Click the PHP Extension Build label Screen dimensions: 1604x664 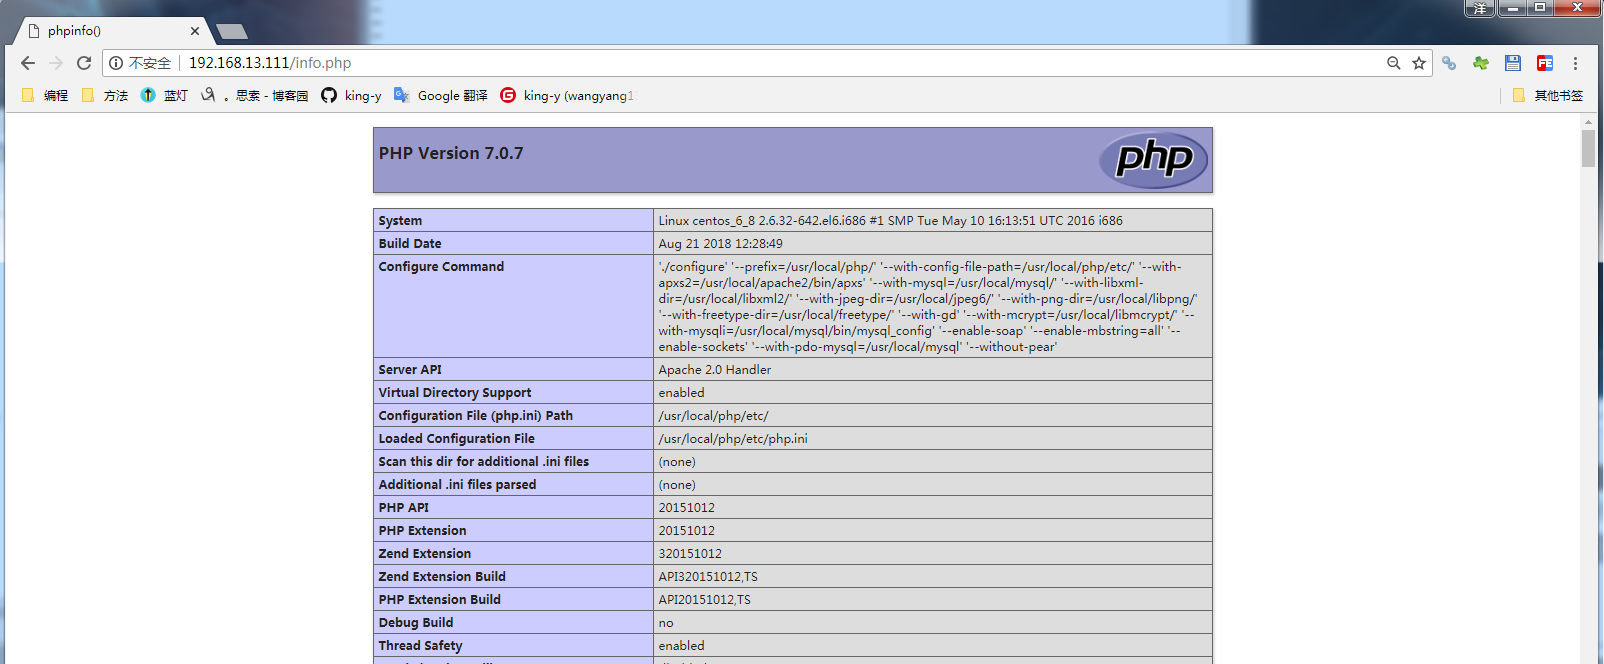point(440,599)
